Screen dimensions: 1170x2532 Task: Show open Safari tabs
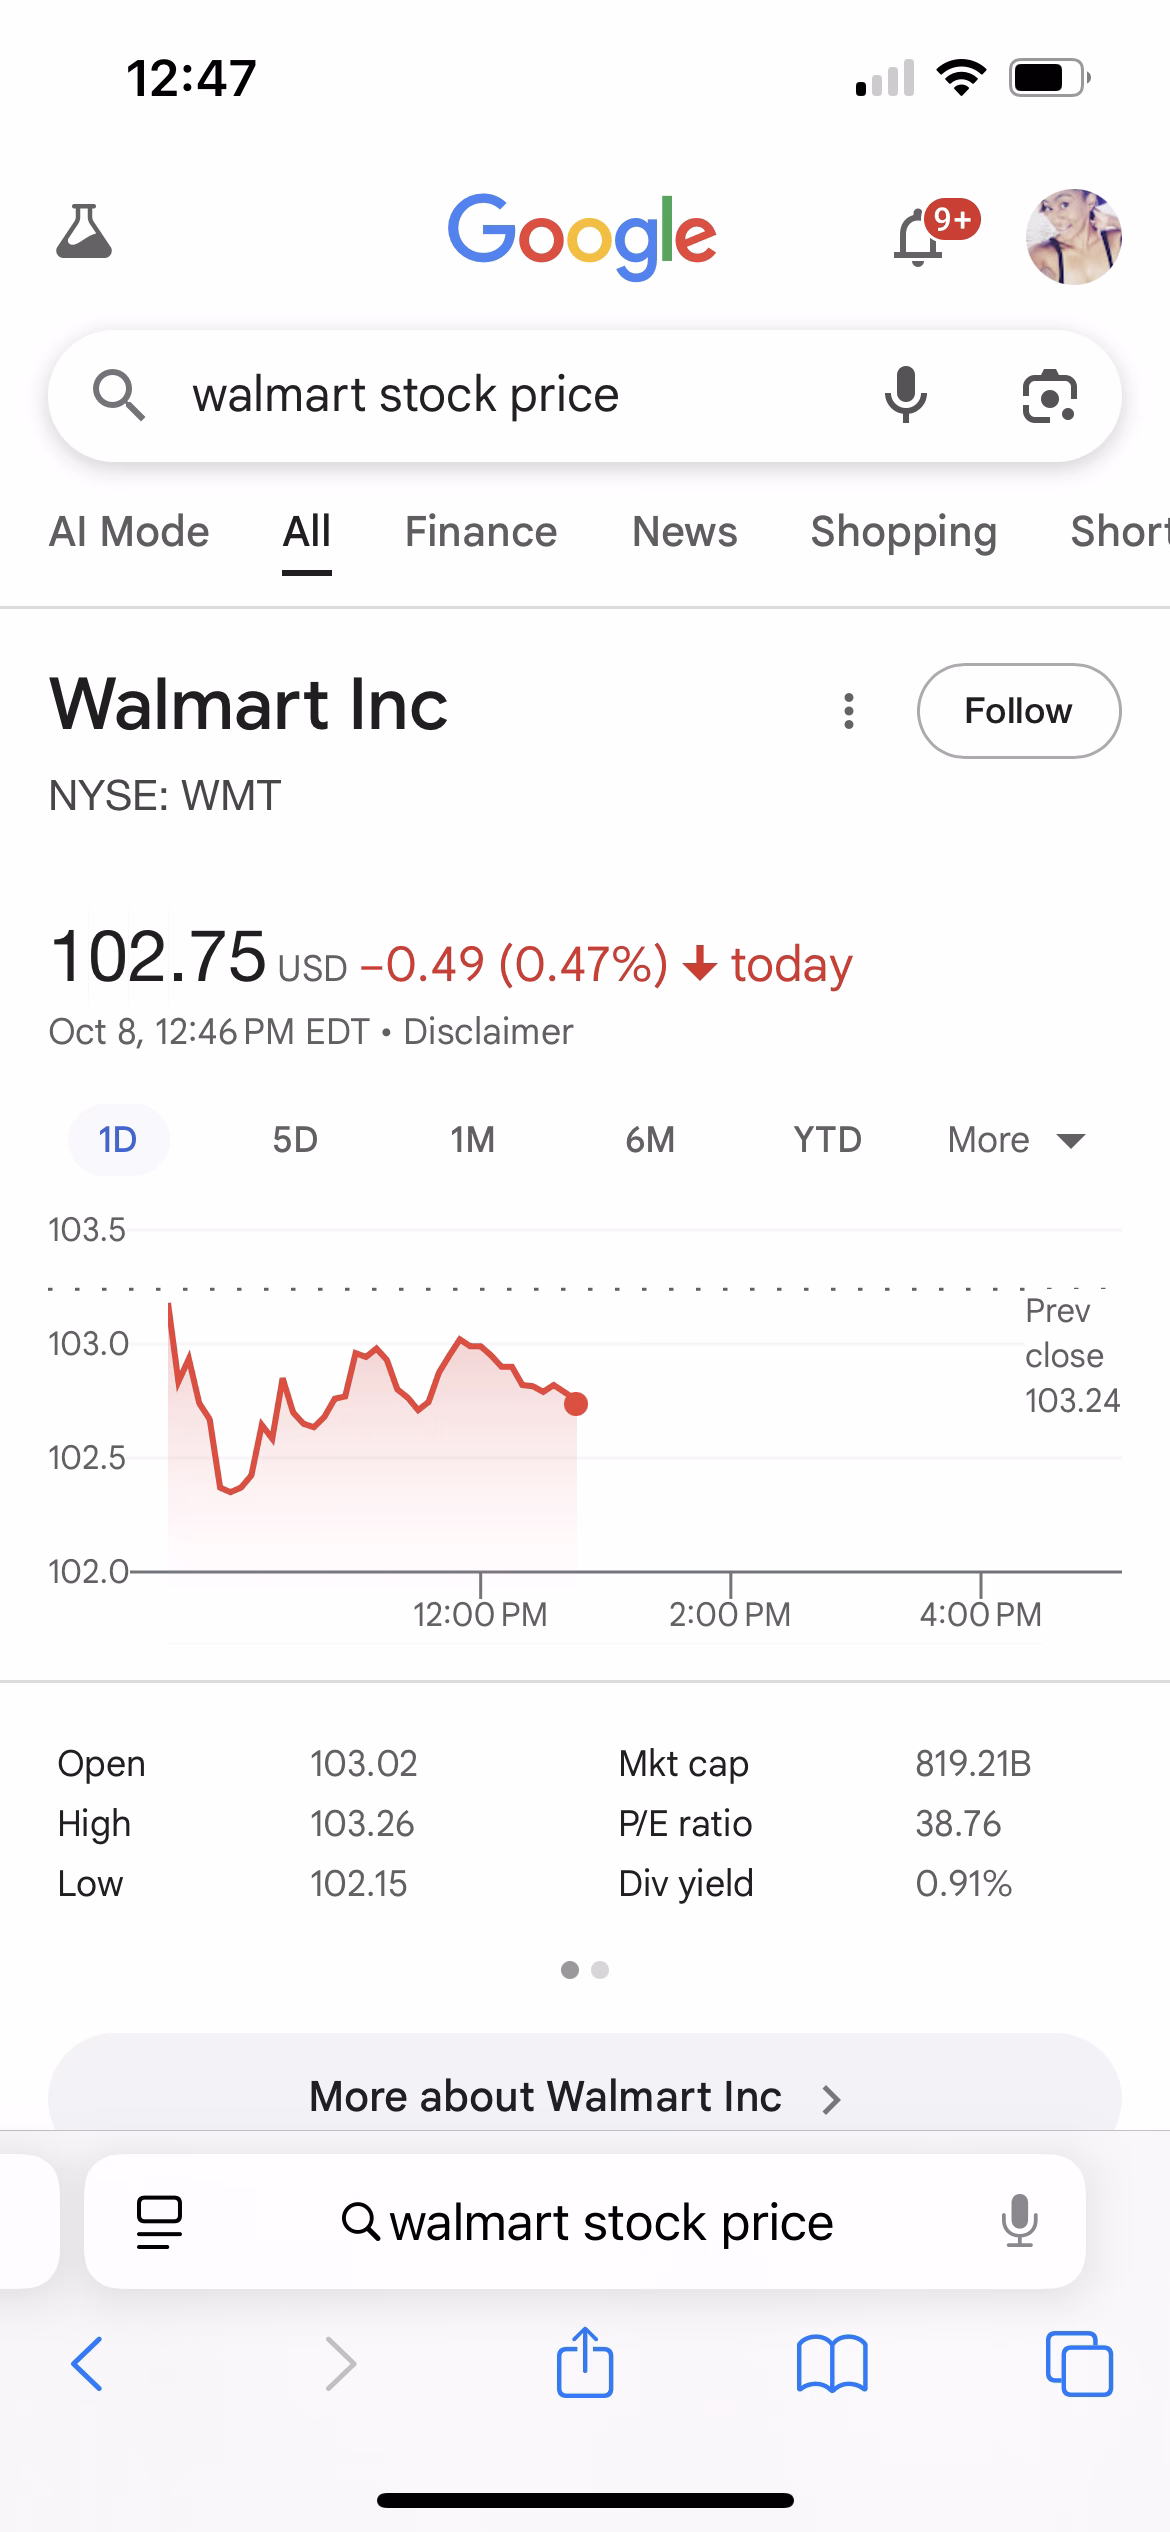(x=1079, y=2364)
